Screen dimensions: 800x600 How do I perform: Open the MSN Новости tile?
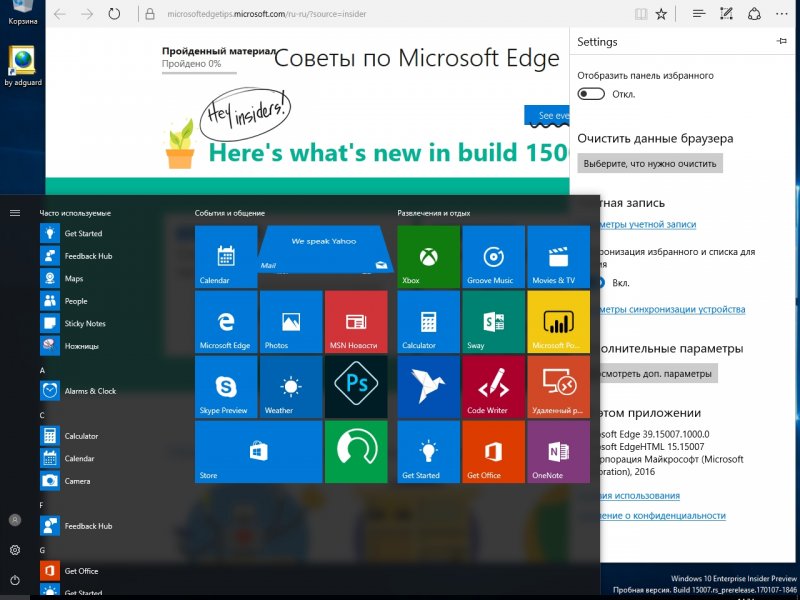pos(356,322)
